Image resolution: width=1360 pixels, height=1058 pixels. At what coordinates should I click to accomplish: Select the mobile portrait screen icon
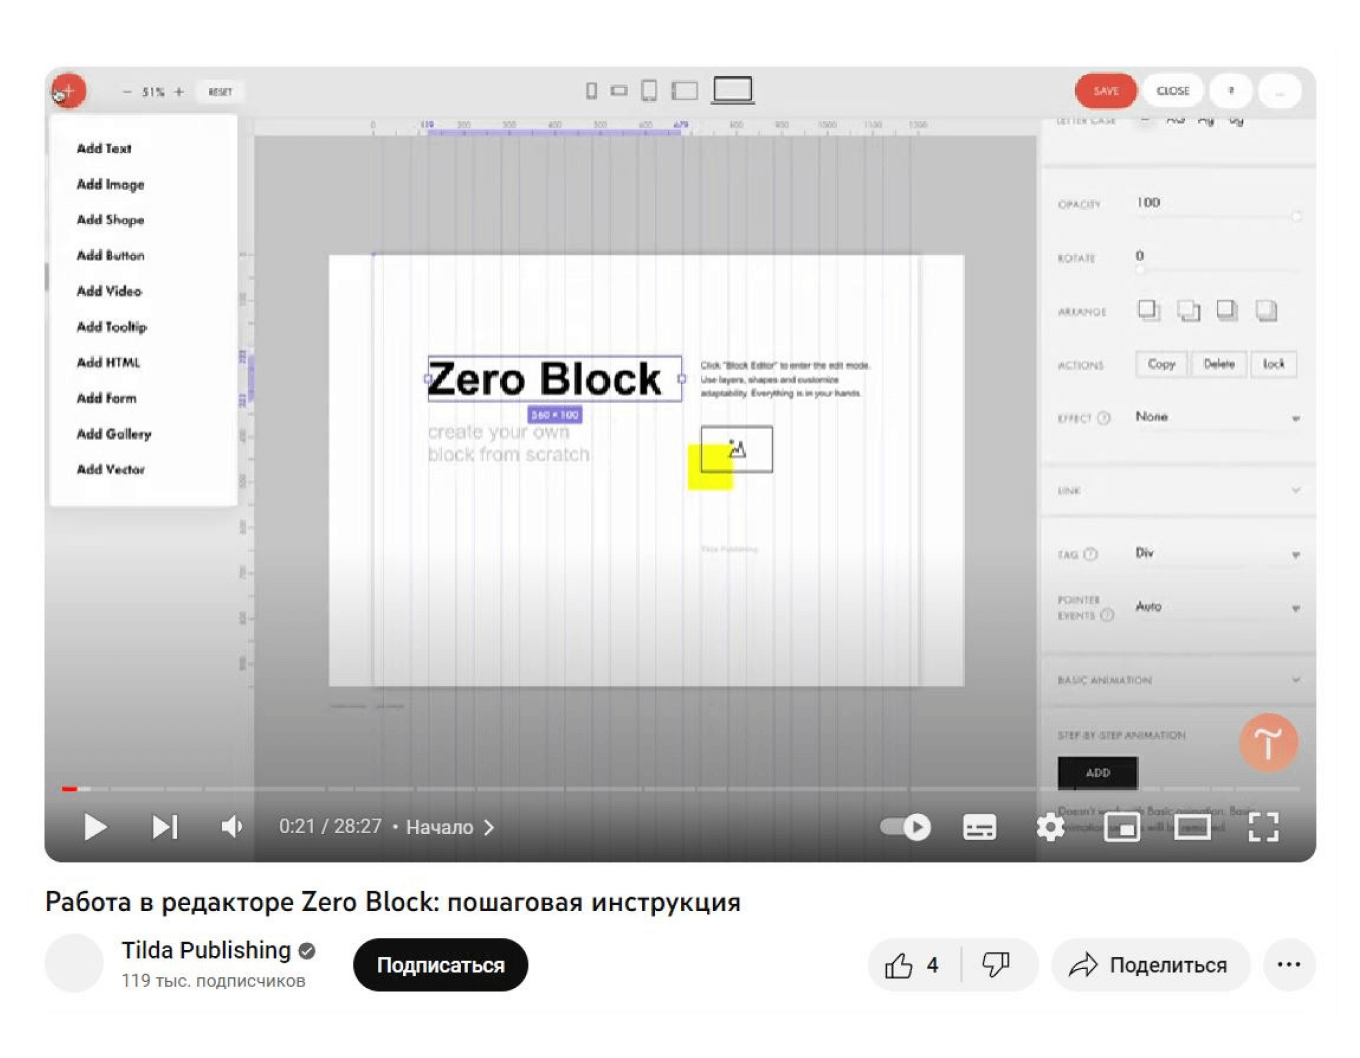pyautogui.click(x=591, y=91)
